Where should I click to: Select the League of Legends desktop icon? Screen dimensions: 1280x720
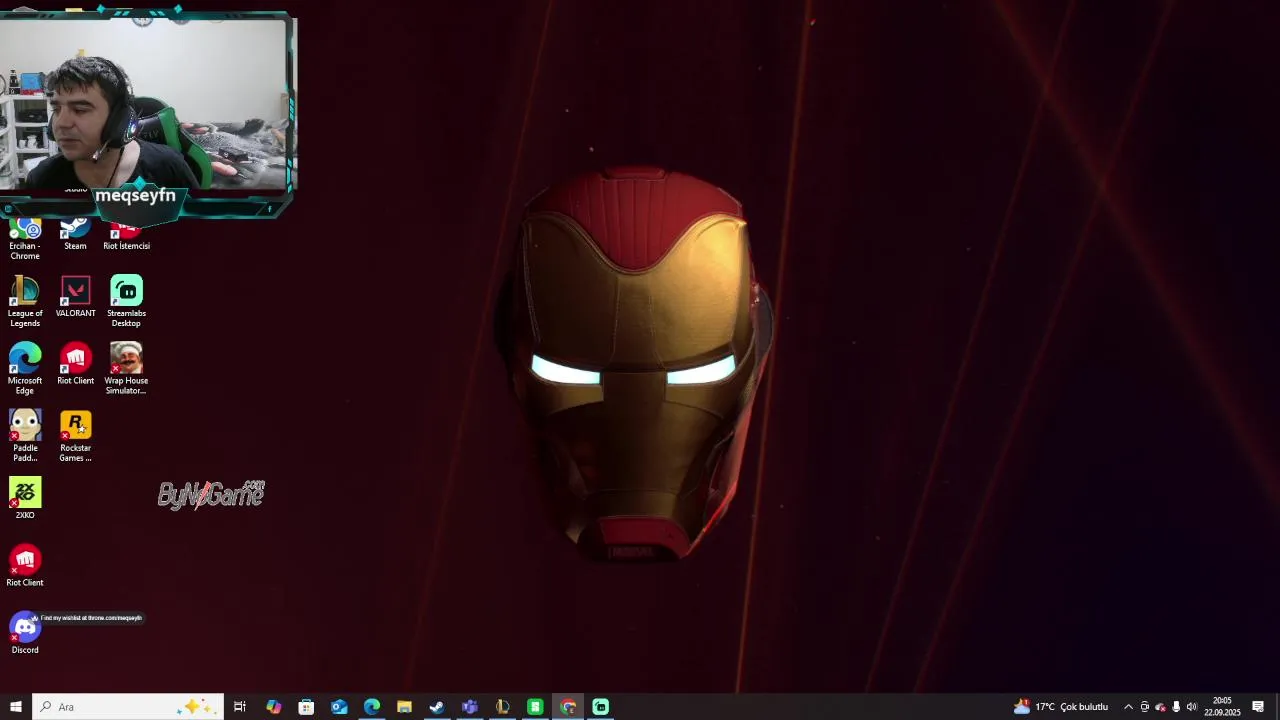pos(25,302)
